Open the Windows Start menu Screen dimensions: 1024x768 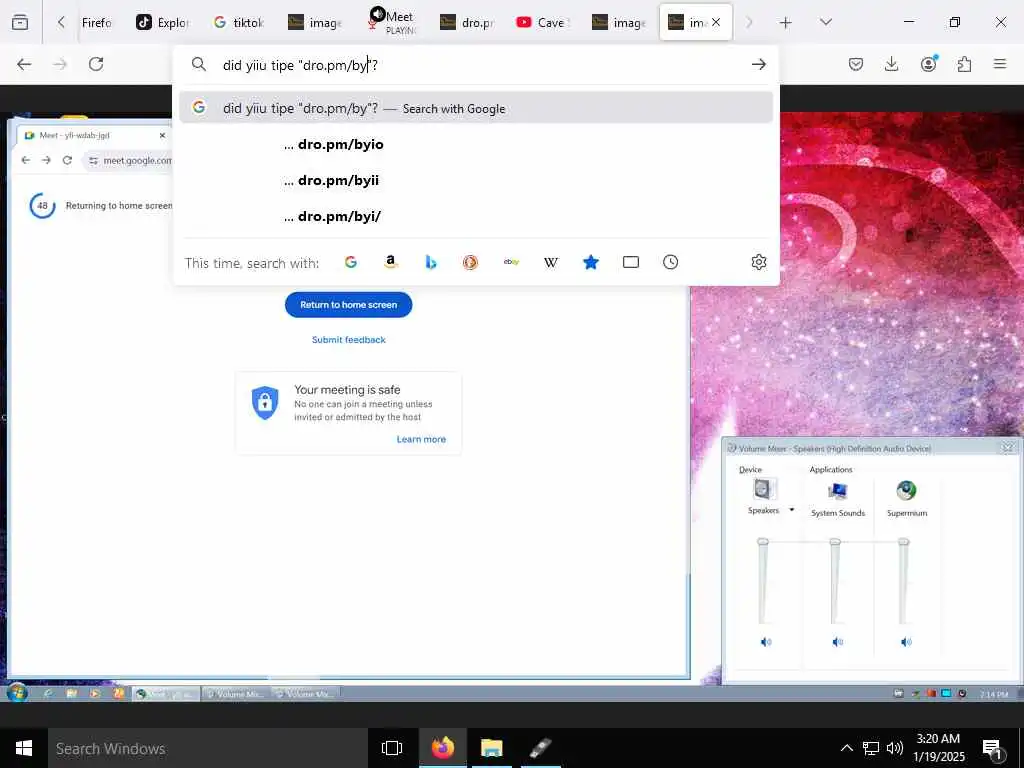click(24, 748)
